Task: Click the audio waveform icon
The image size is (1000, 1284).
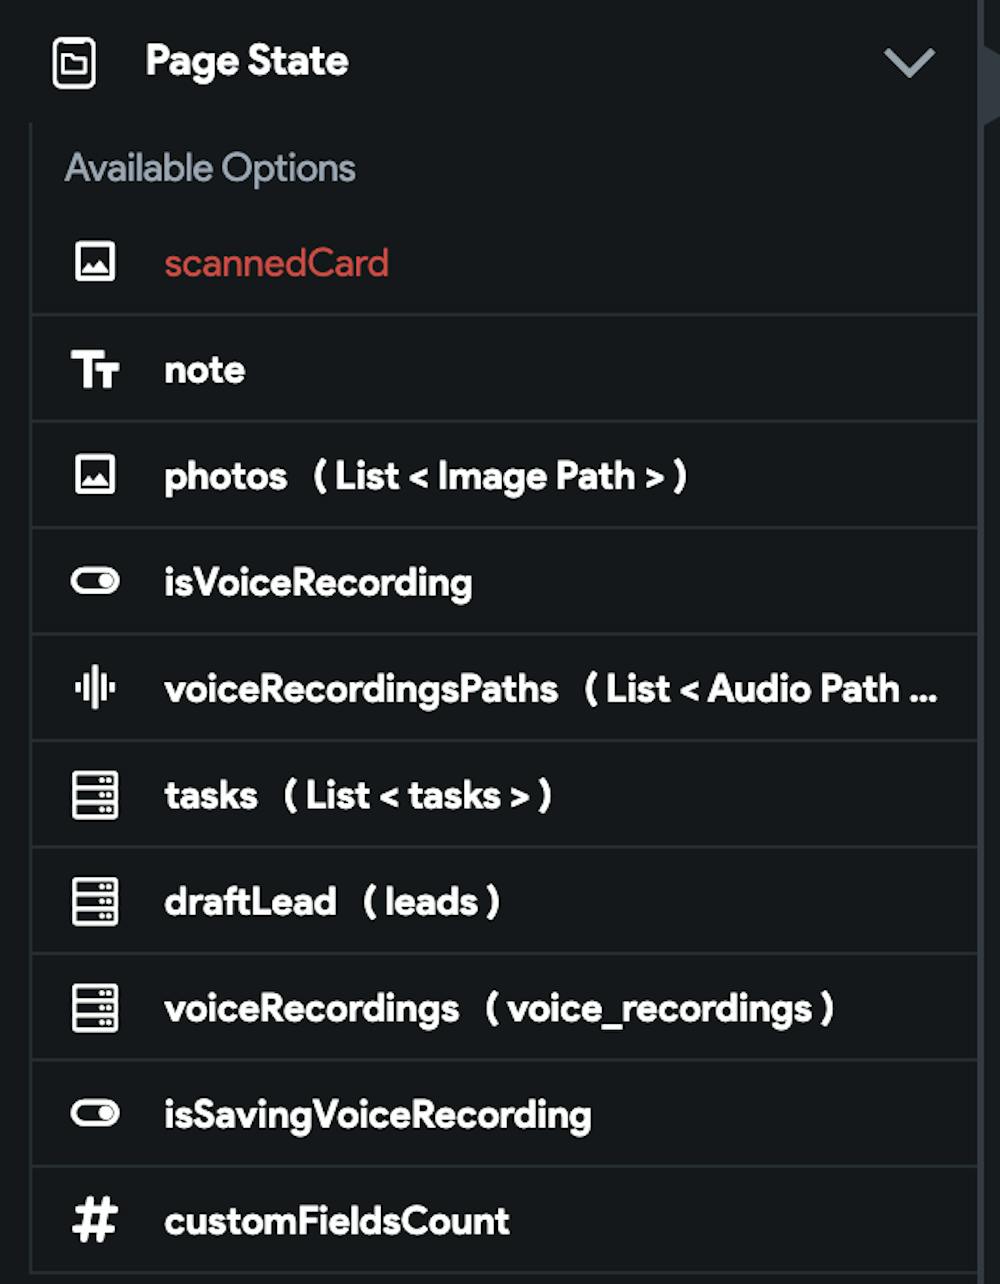Action: (95, 688)
